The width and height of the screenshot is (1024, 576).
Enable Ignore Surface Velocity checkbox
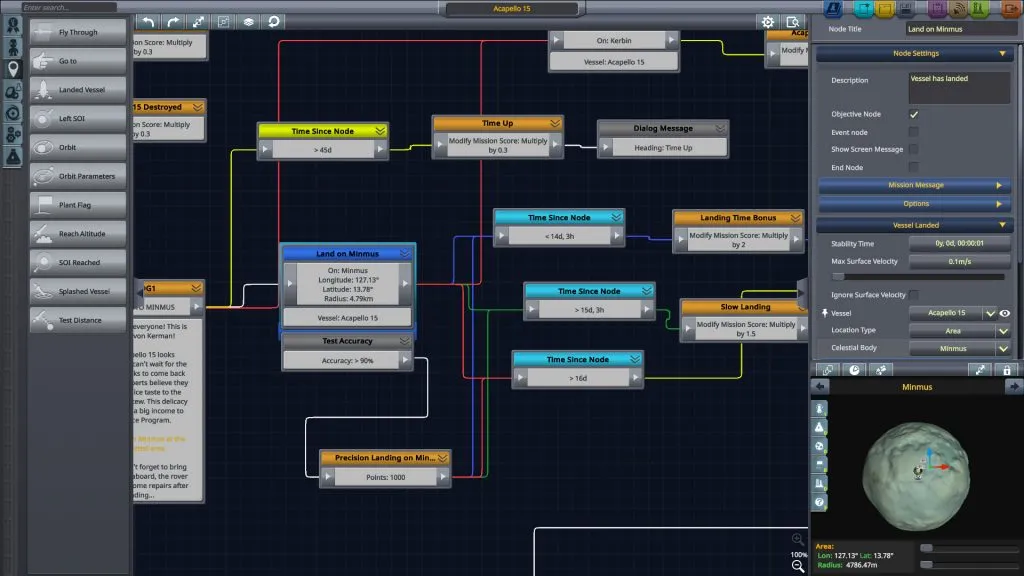click(x=914, y=295)
